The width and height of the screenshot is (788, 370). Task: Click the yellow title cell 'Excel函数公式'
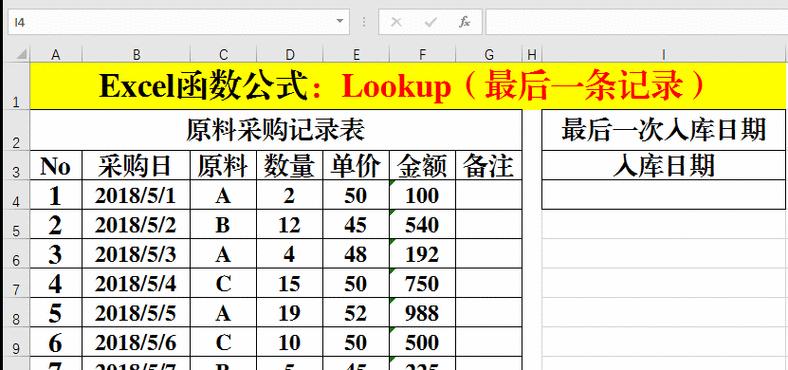[408, 86]
